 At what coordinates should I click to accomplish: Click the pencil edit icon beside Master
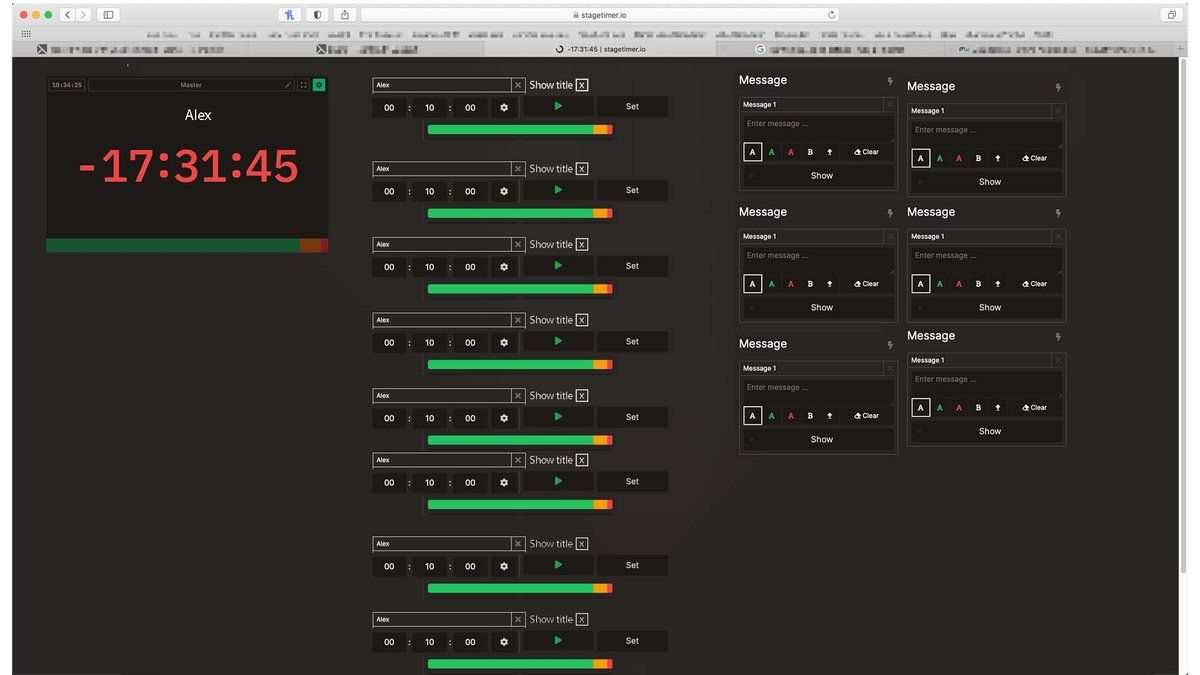(x=288, y=85)
